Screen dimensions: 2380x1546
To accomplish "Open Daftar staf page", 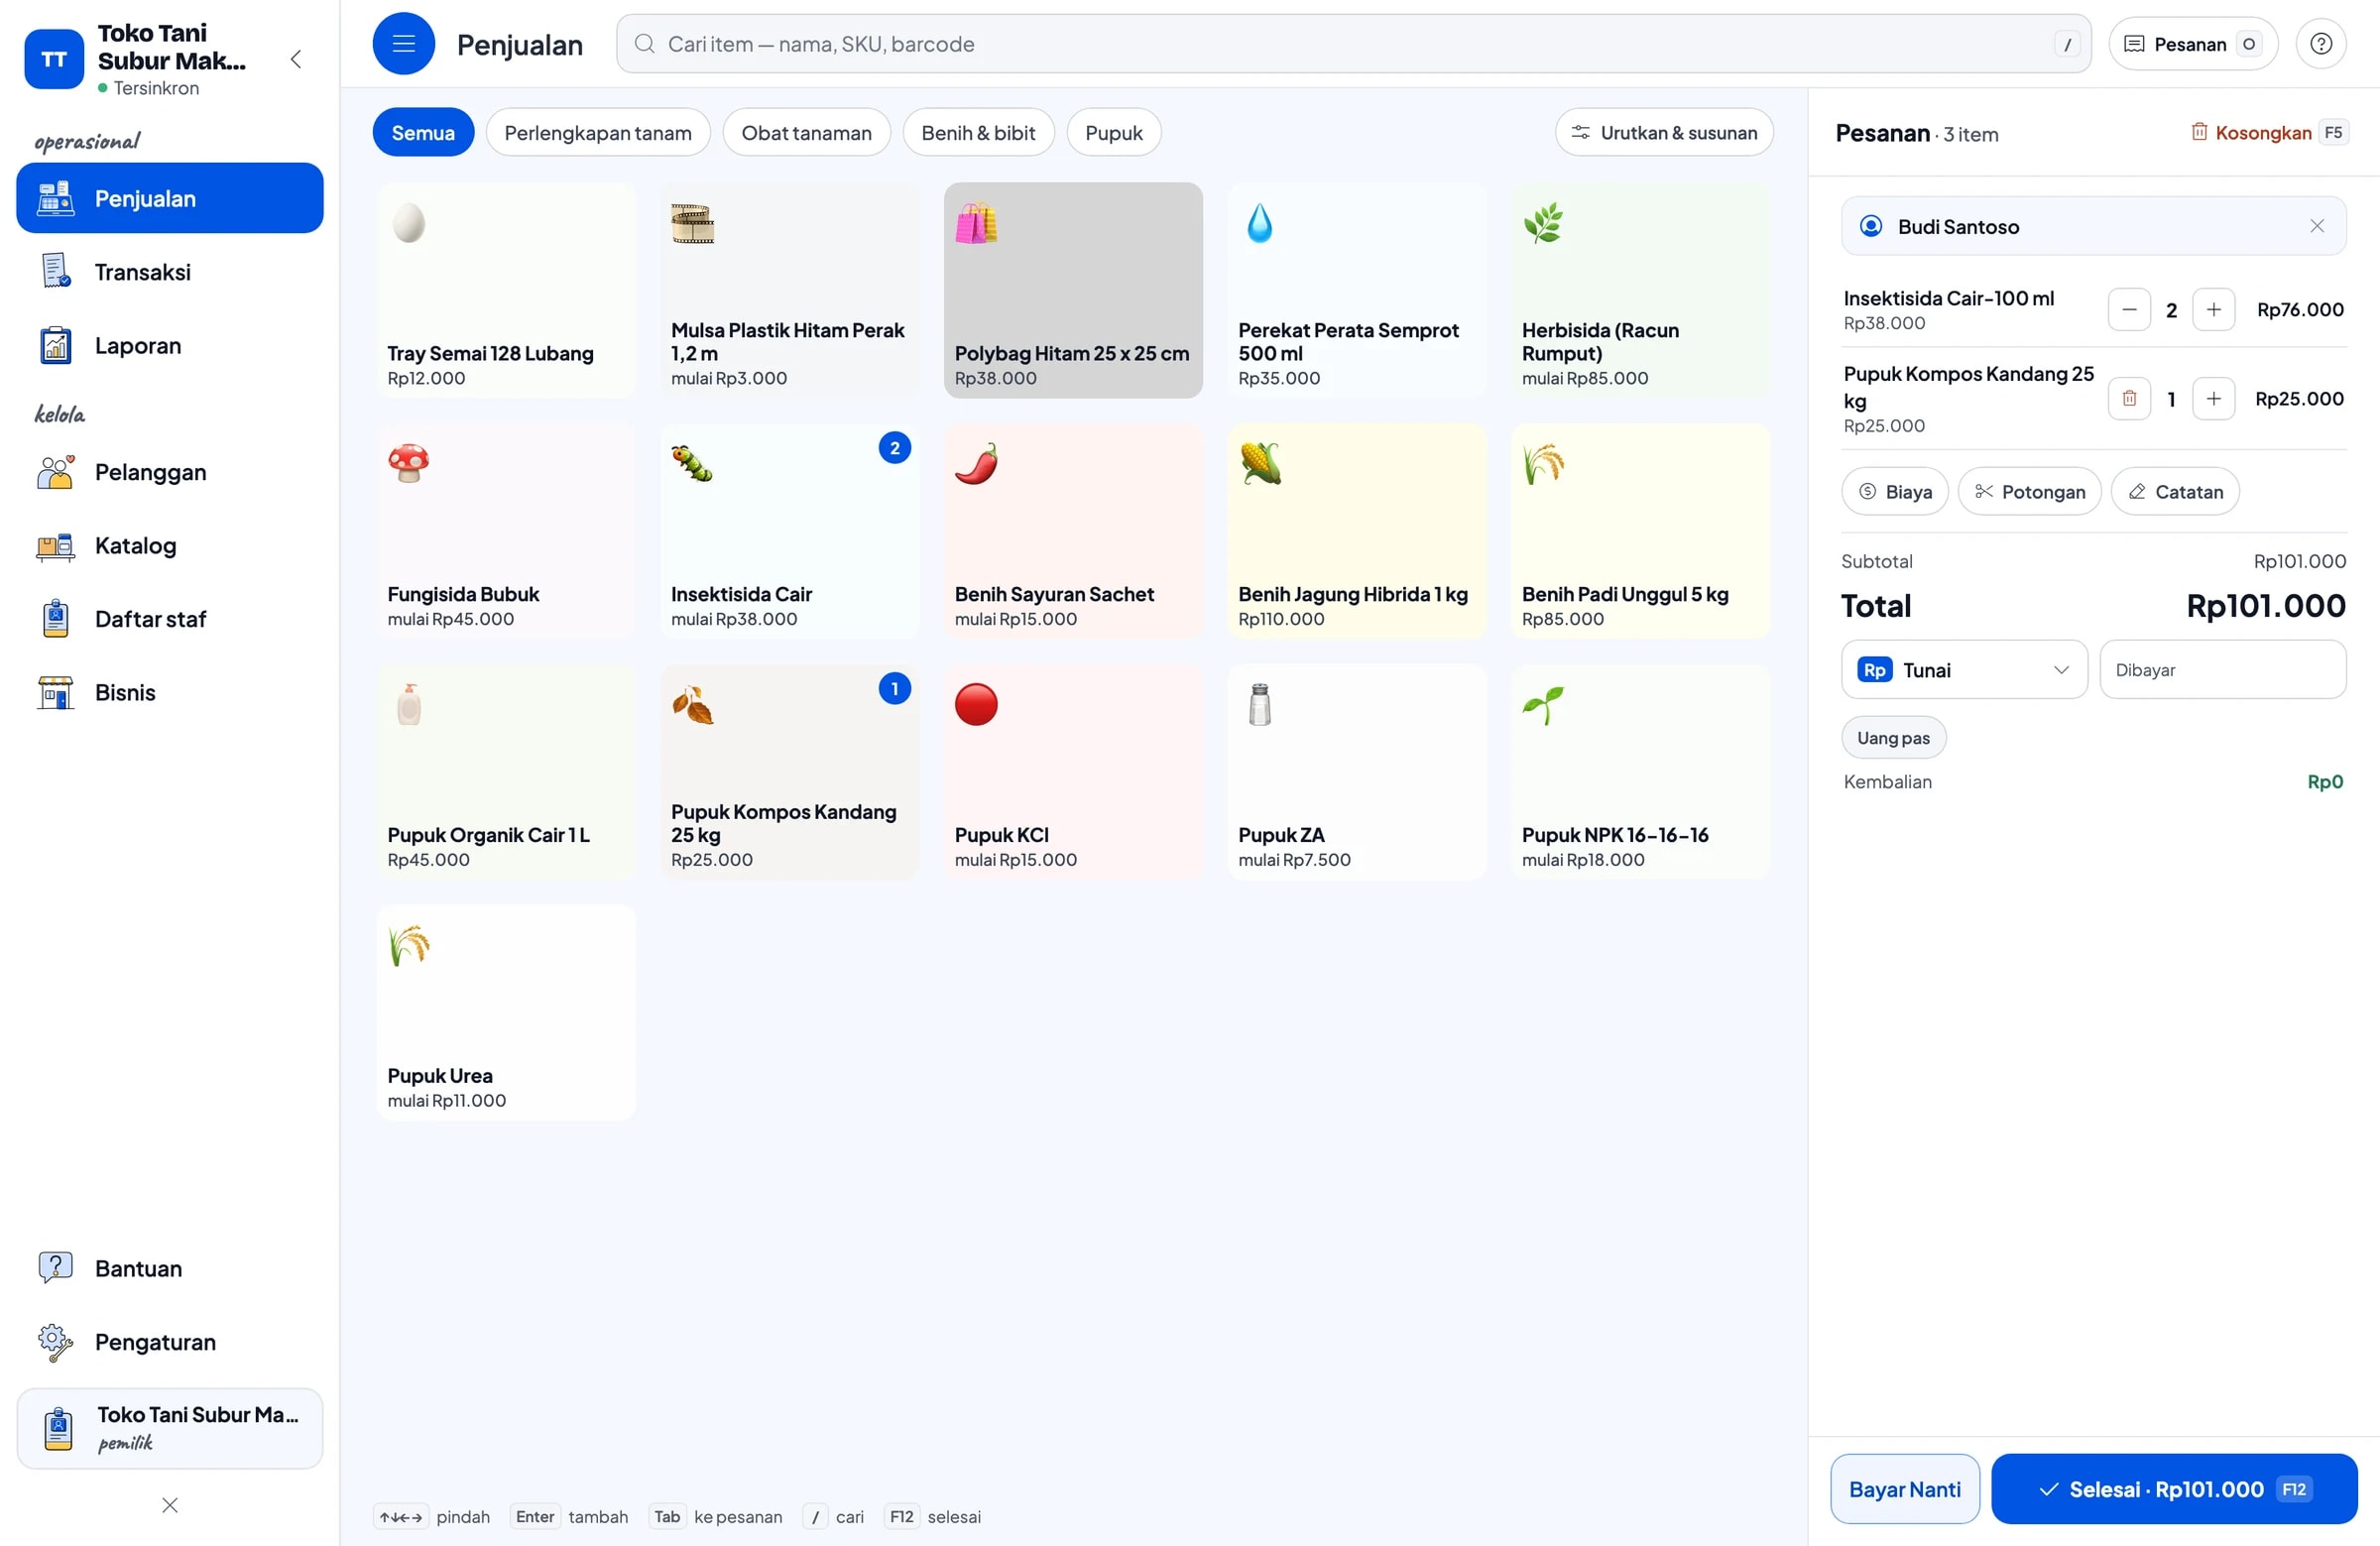I will [170, 619].
